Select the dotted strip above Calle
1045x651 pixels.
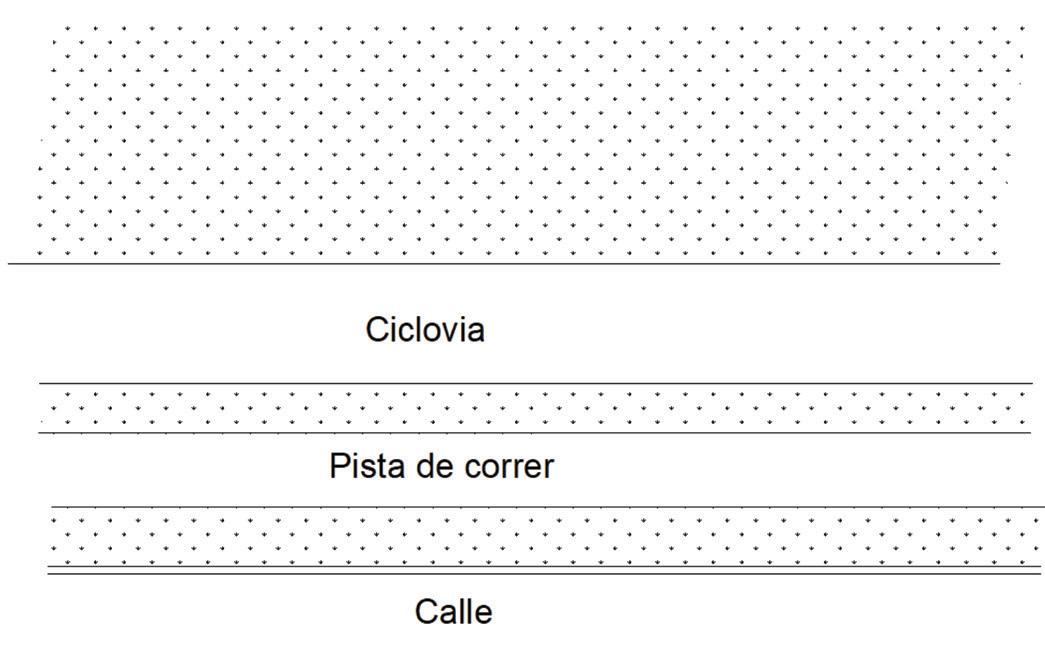click(545, 537)
